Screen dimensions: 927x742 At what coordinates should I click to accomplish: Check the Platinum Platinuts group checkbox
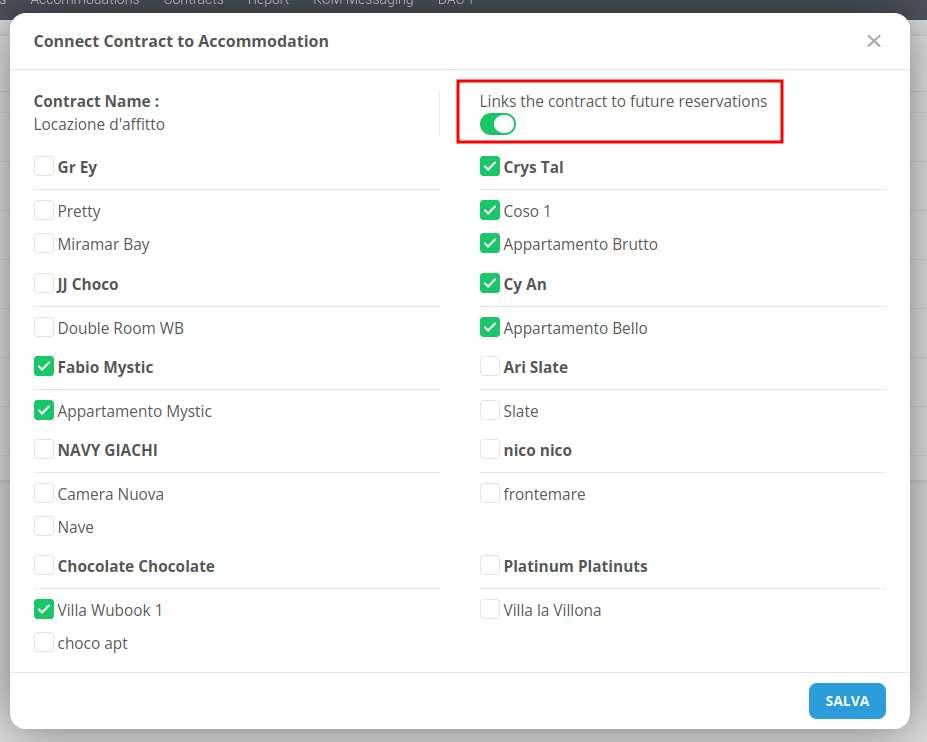click(490, 566)
